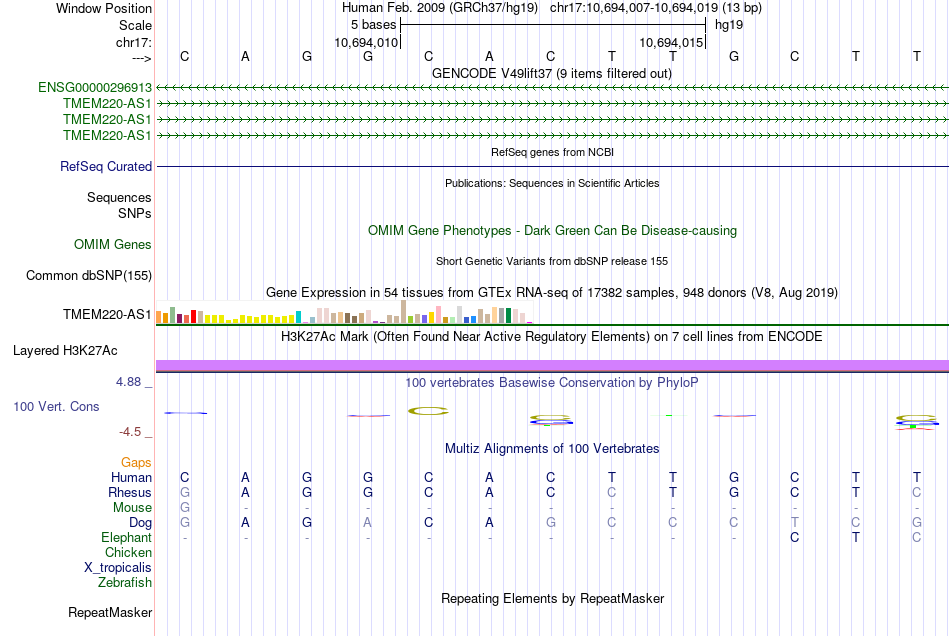Click Repeating Elements by RepeatMasker title
Viewport: 950px width, 636px height.
[552, 598]
